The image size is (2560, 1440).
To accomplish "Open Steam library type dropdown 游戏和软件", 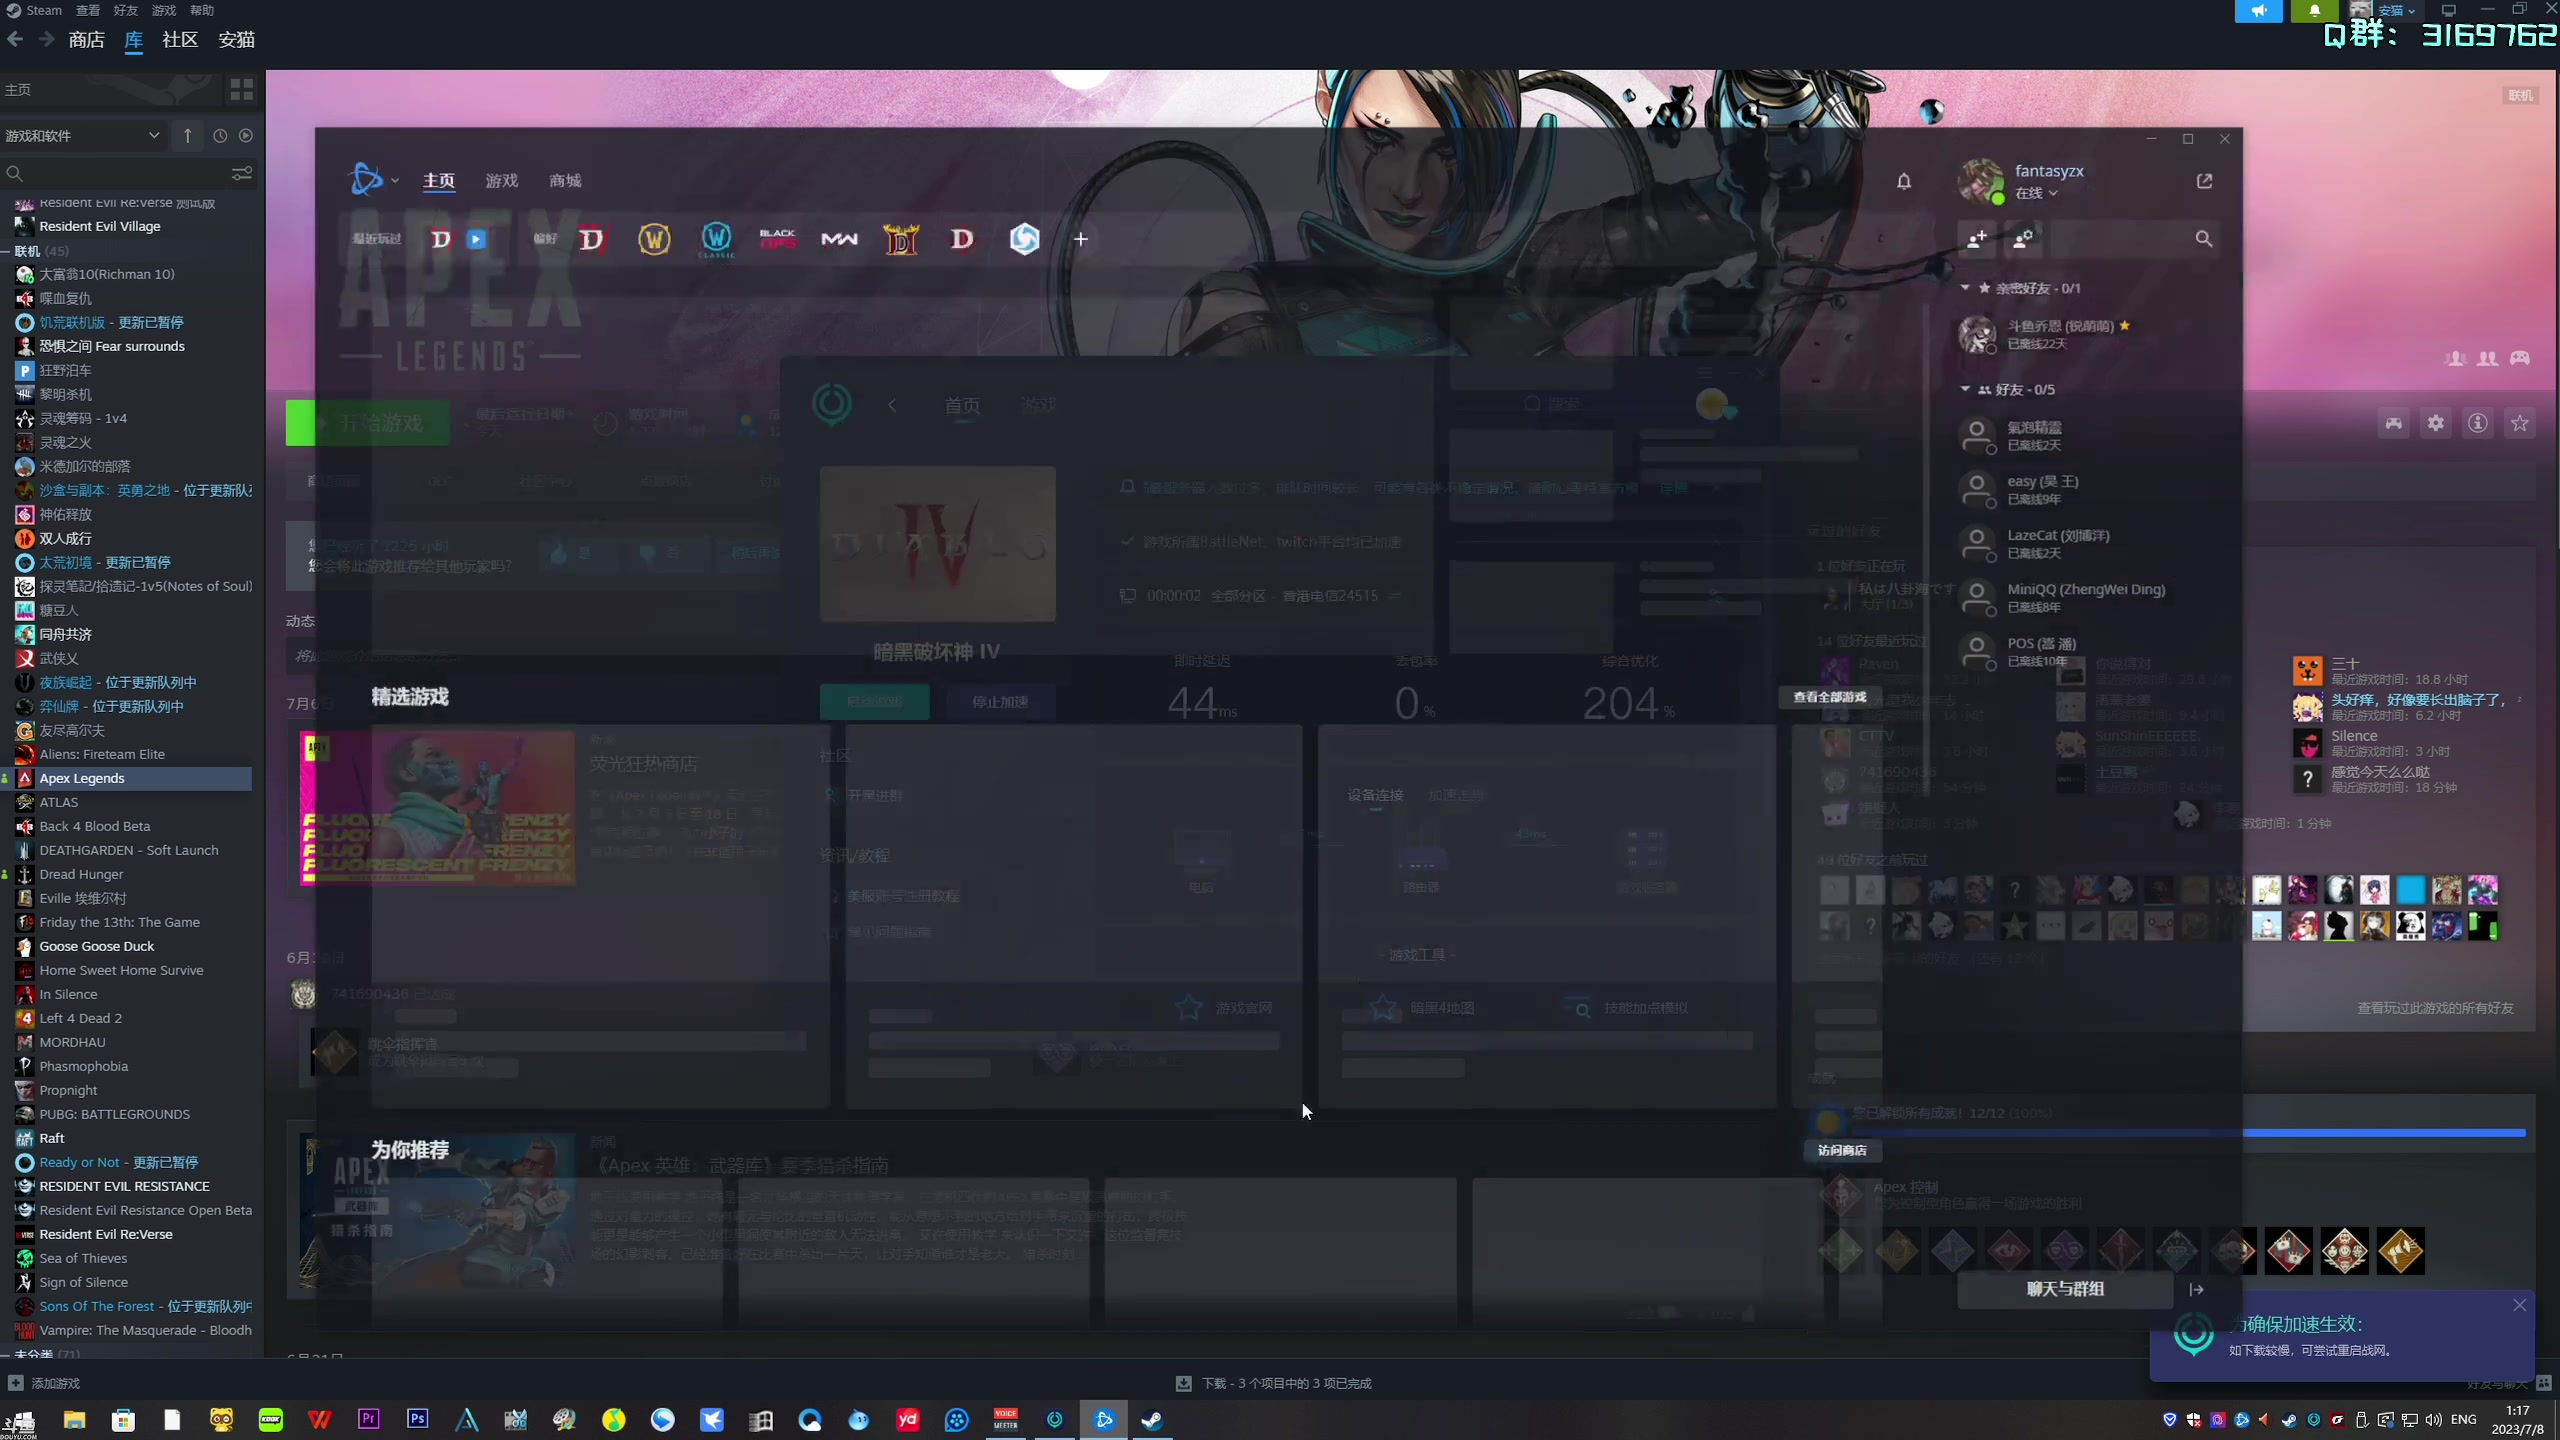I will (x=82, y=135).
